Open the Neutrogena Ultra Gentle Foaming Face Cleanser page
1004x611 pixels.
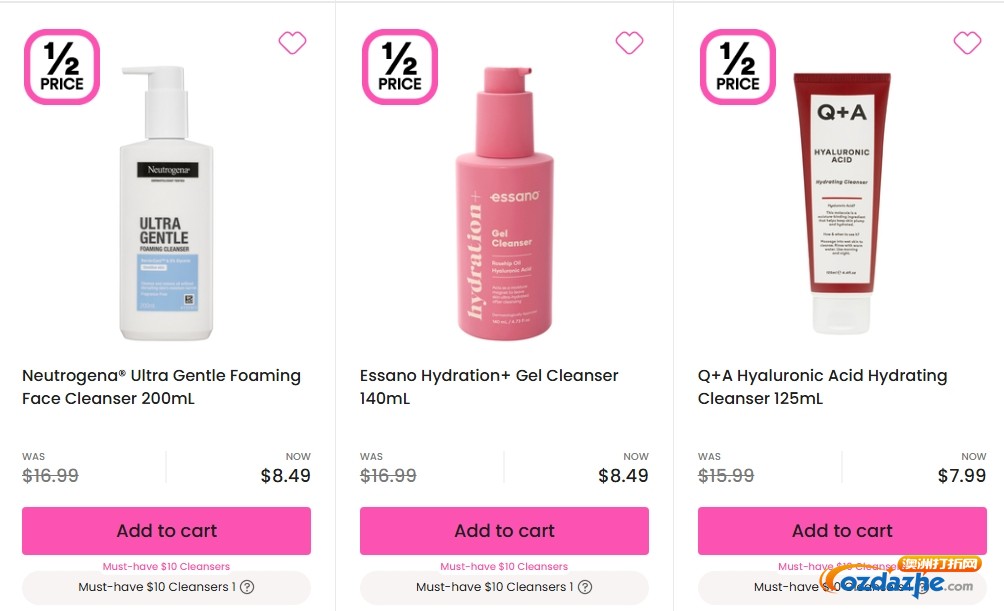click(x=161, y=387)
